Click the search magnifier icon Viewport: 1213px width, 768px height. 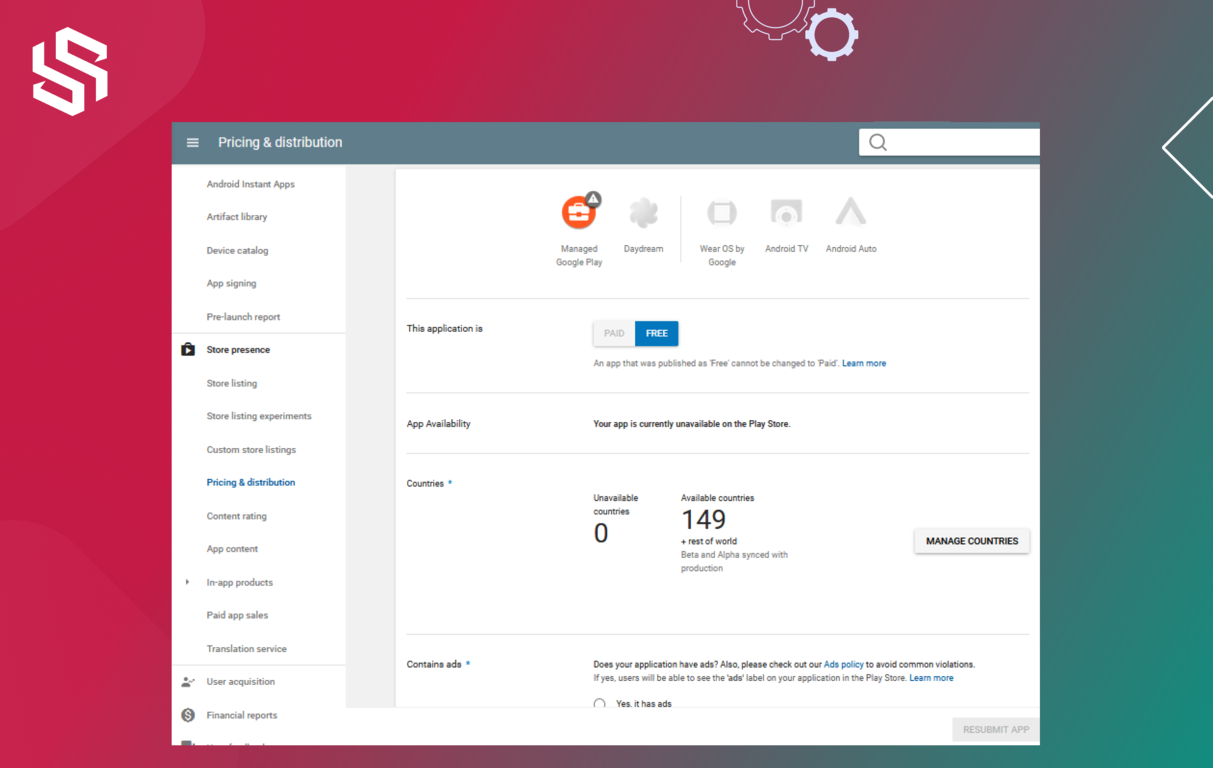pyautogui.click(x=878, y=142)
